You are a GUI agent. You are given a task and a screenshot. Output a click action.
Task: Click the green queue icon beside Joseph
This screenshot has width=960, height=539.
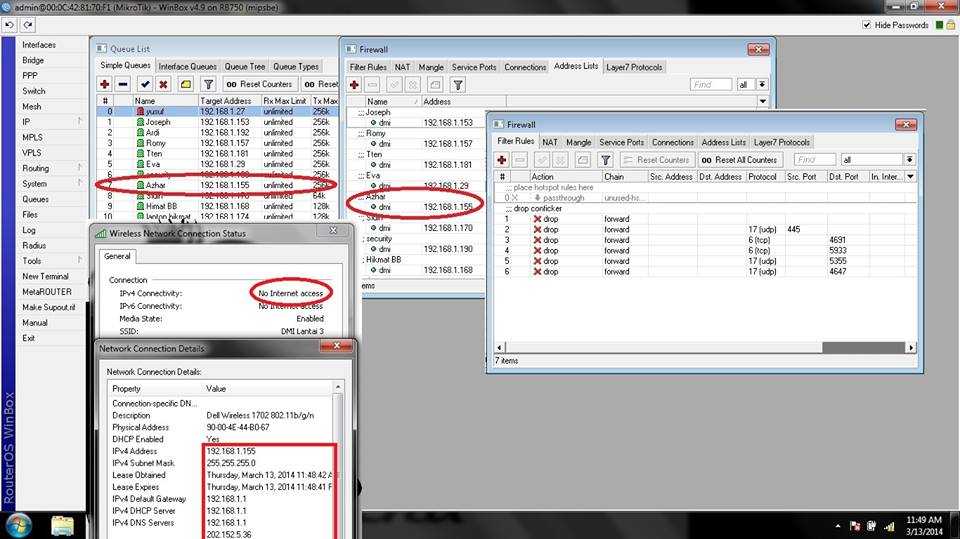click(x=140, y=122)
